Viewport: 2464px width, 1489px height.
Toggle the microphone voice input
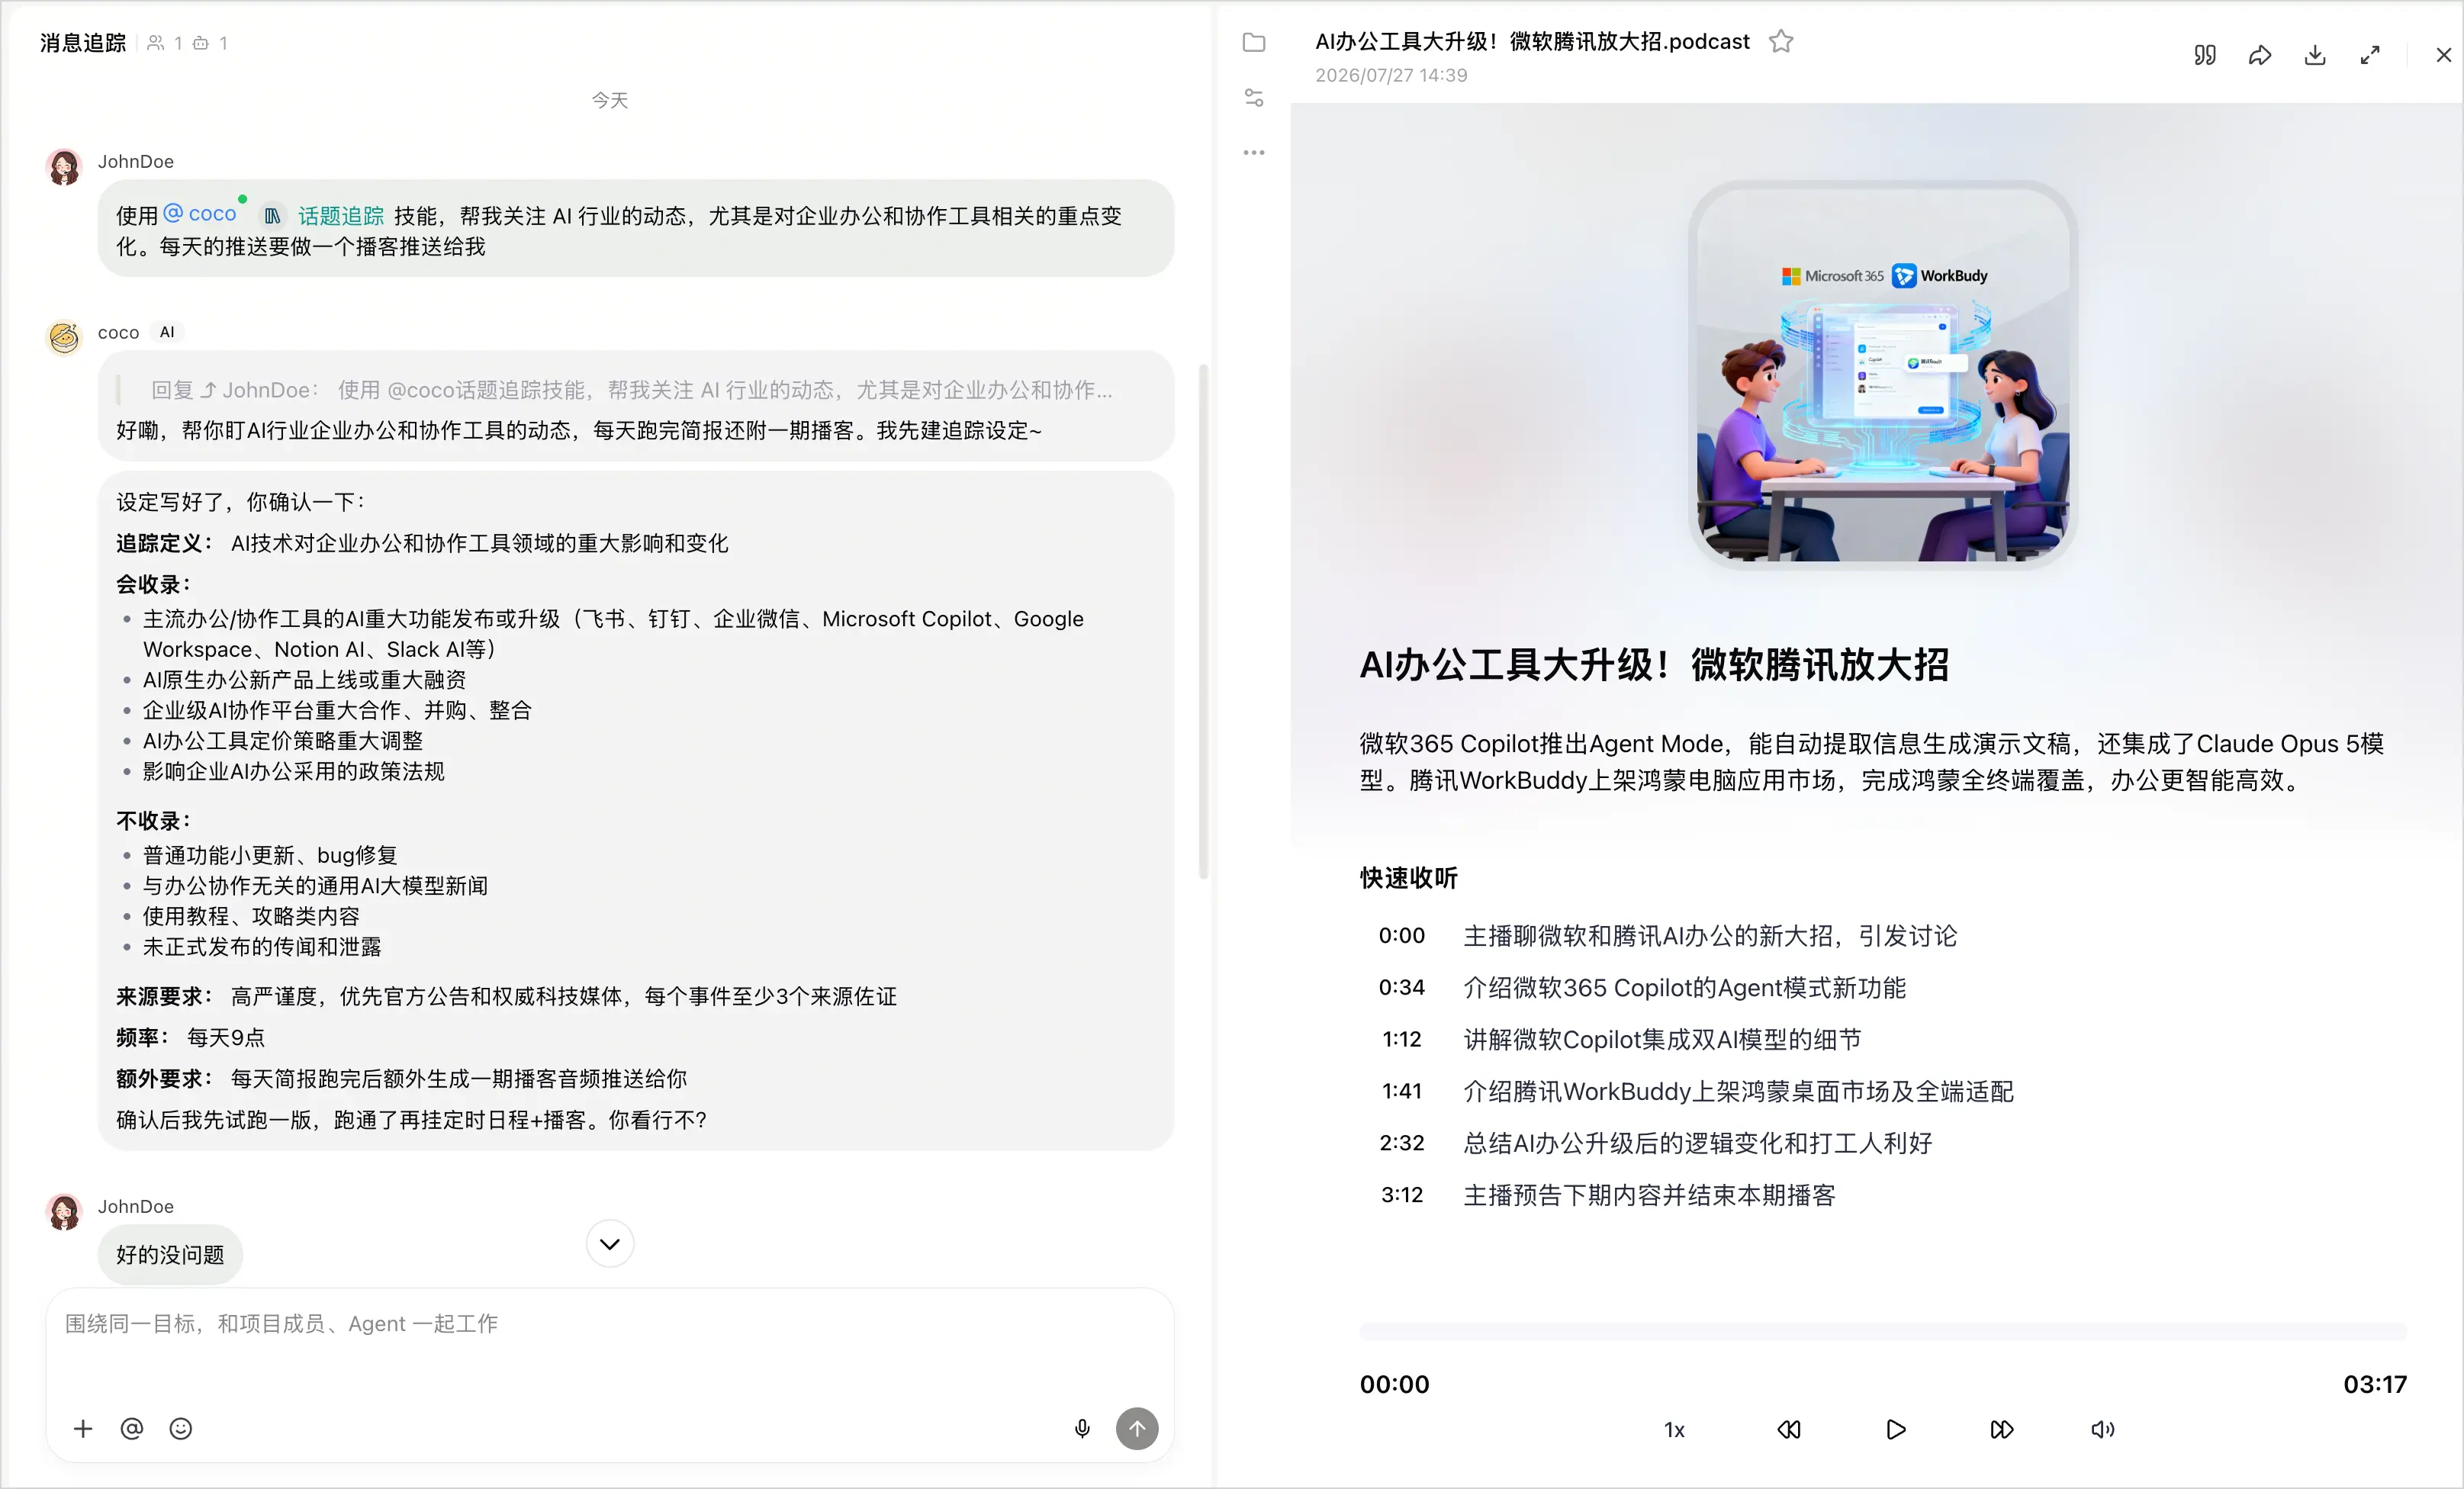click(1082, 1429)
